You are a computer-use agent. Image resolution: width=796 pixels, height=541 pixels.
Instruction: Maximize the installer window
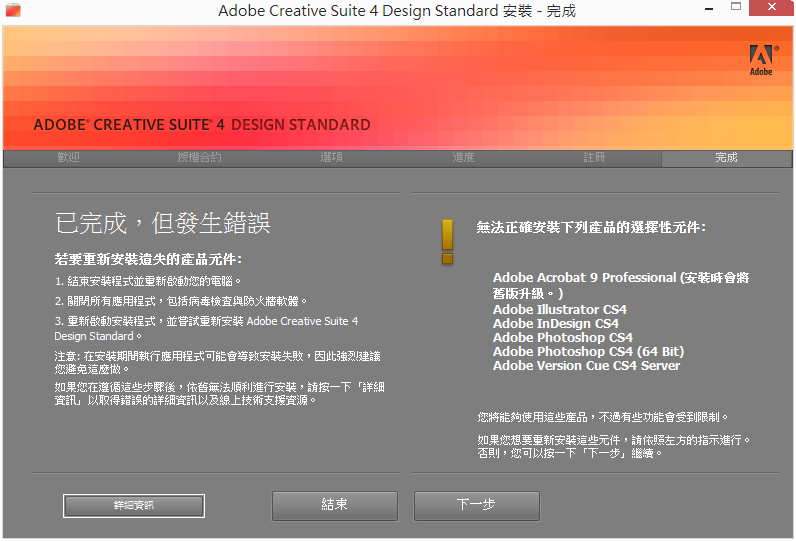pyautogui.click(x=736, y=7)
